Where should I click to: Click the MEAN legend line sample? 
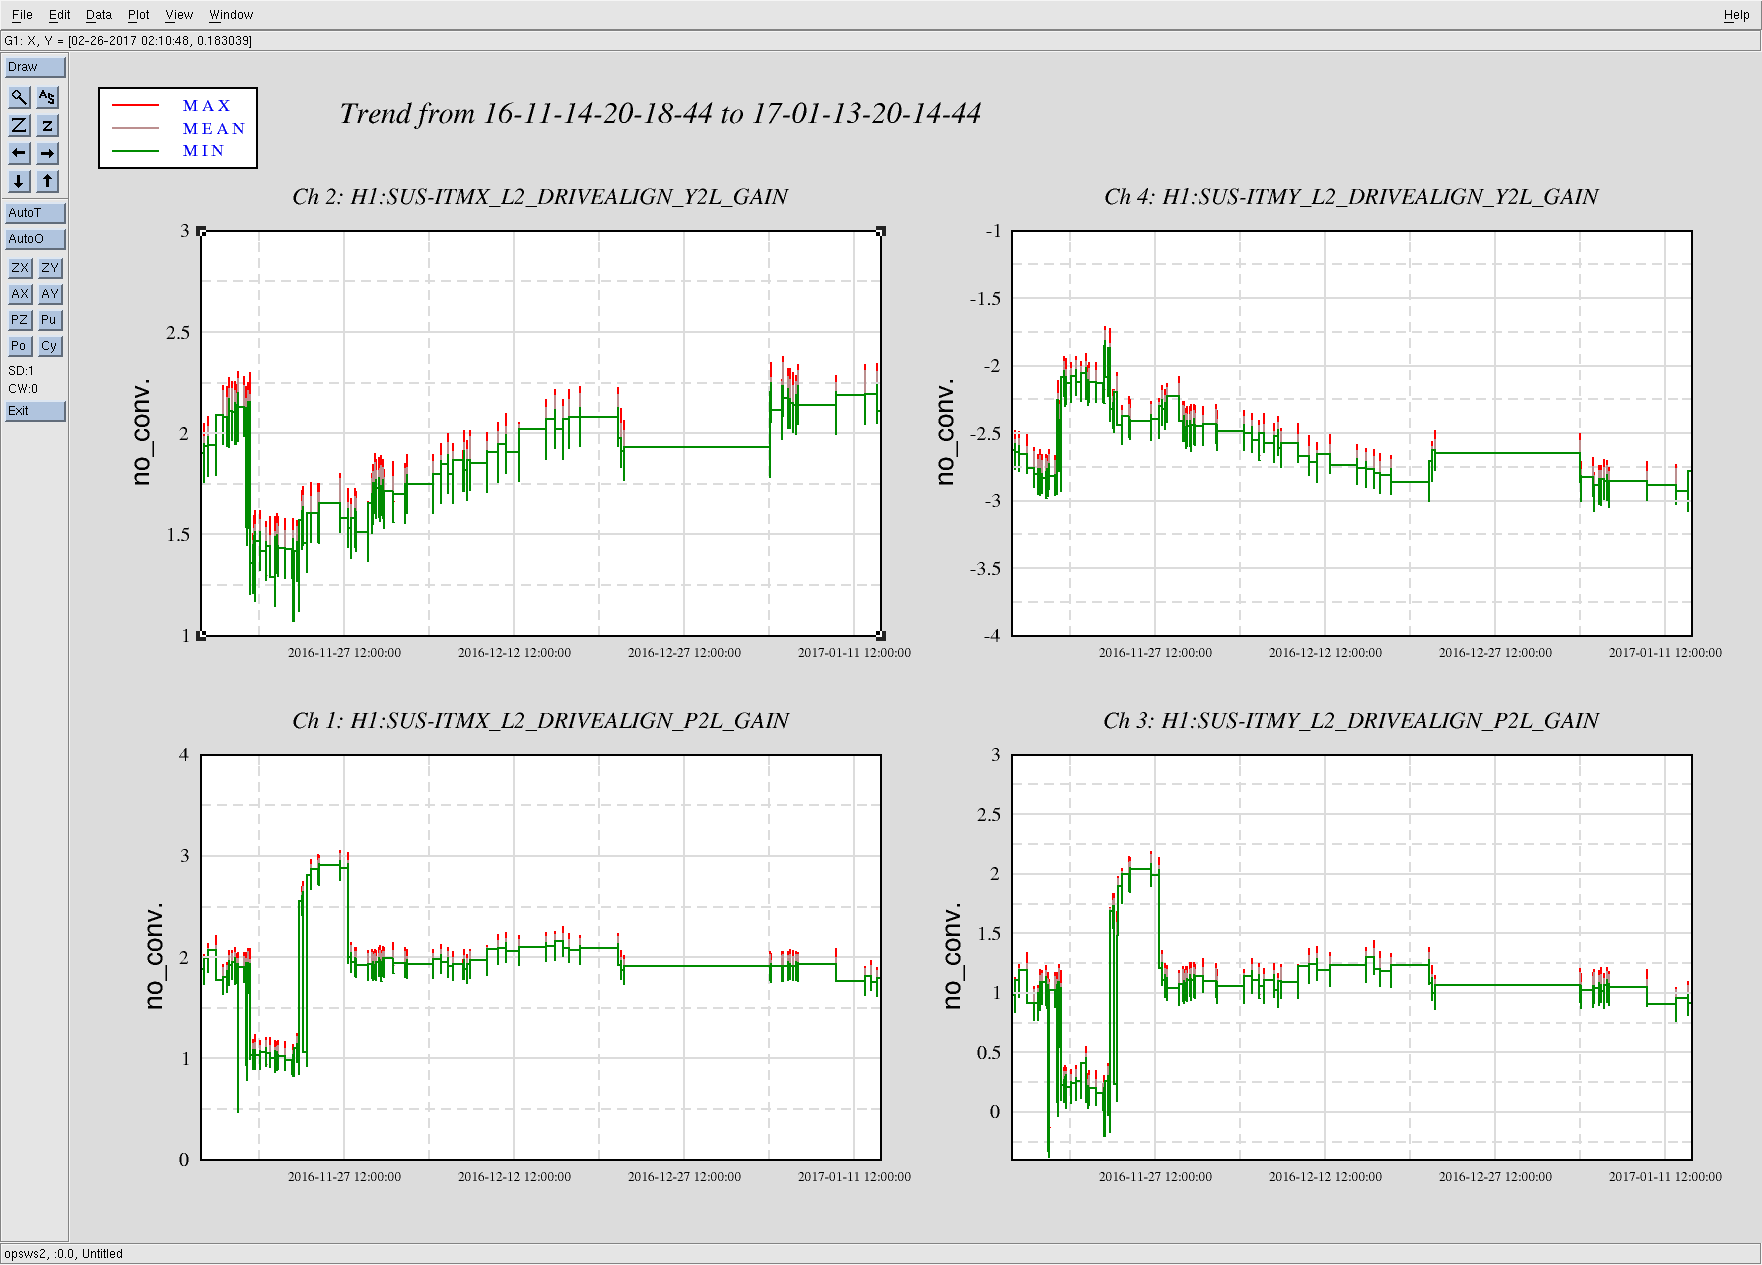(136, 128)
